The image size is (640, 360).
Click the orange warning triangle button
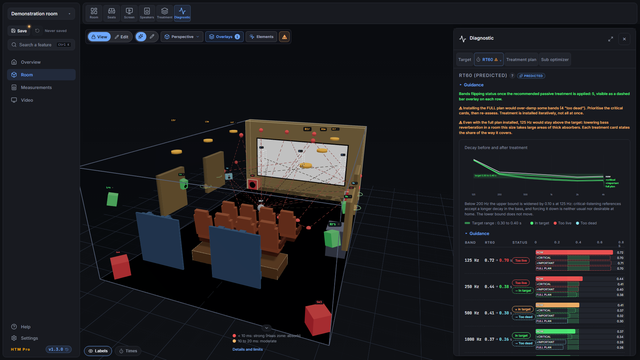point(284,37)
